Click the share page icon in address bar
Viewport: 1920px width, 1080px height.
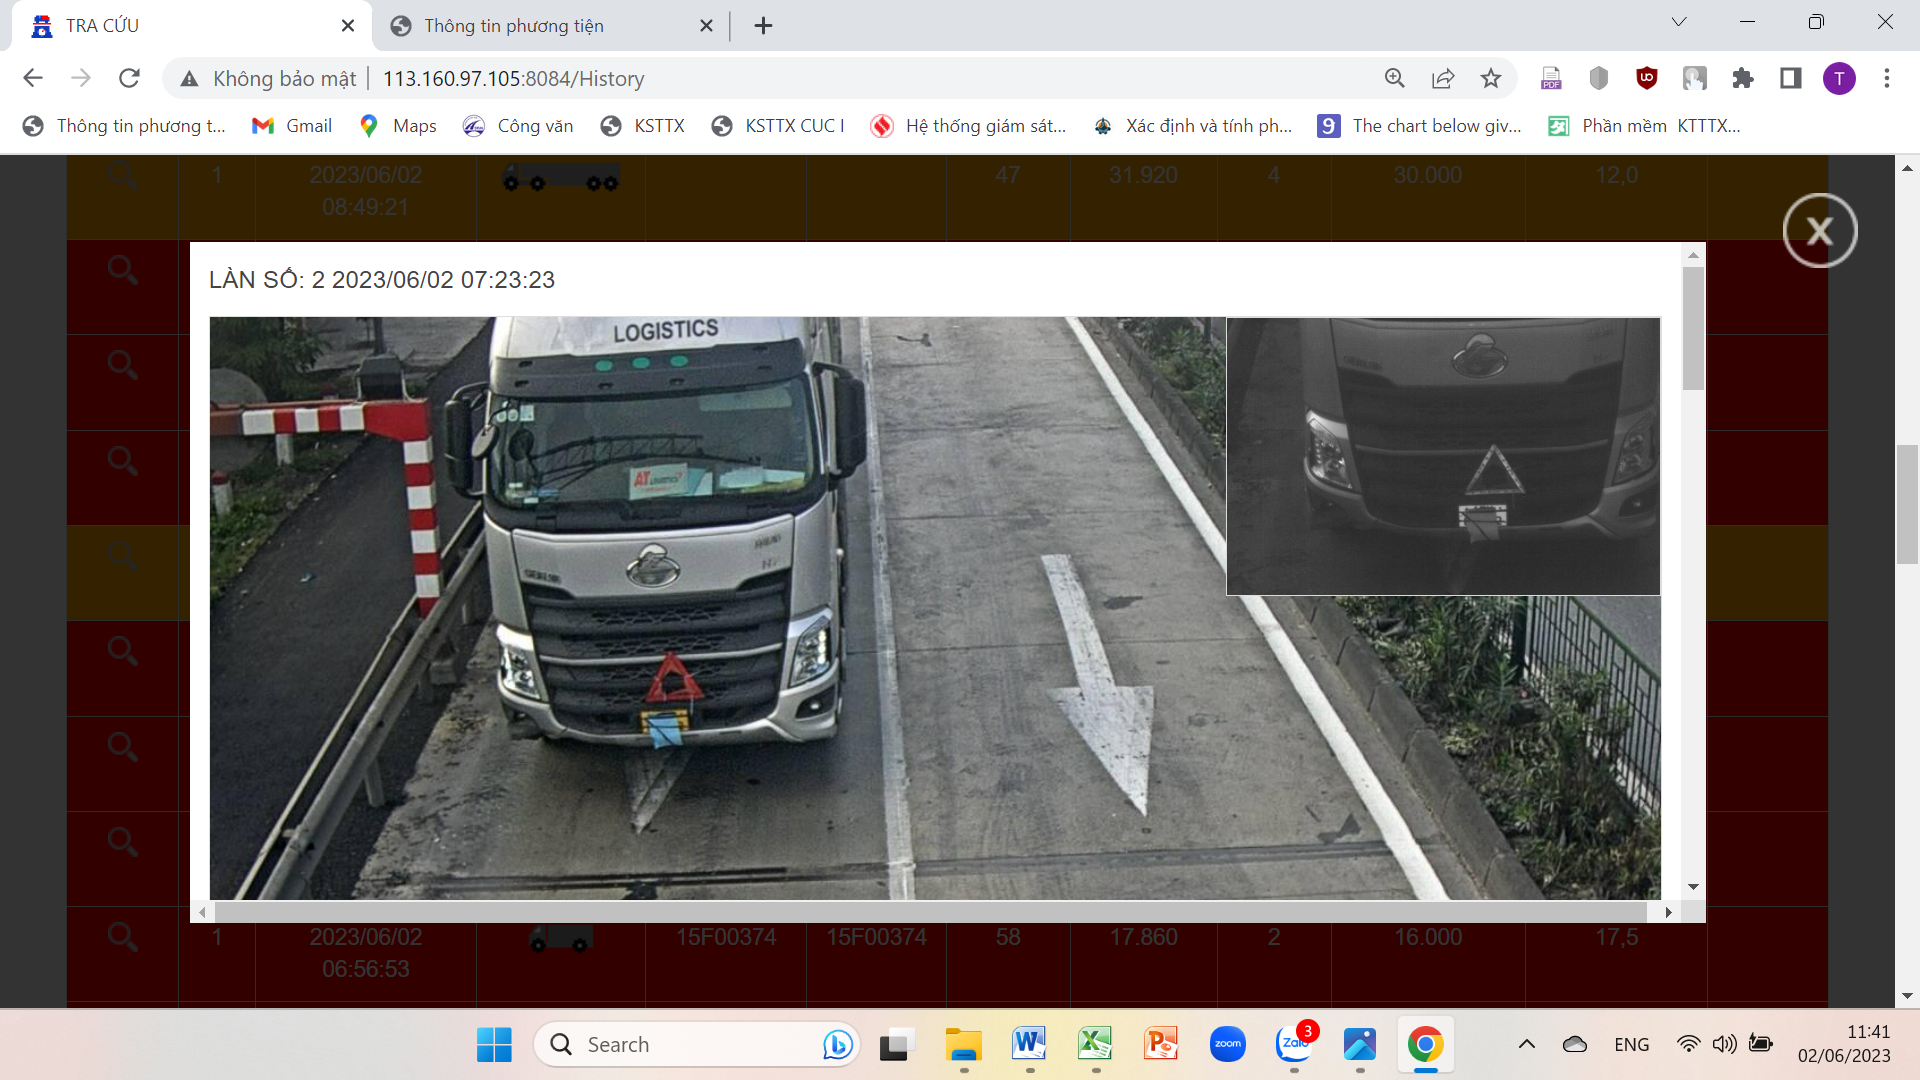pyautogui.click(x=1442, y=78)
